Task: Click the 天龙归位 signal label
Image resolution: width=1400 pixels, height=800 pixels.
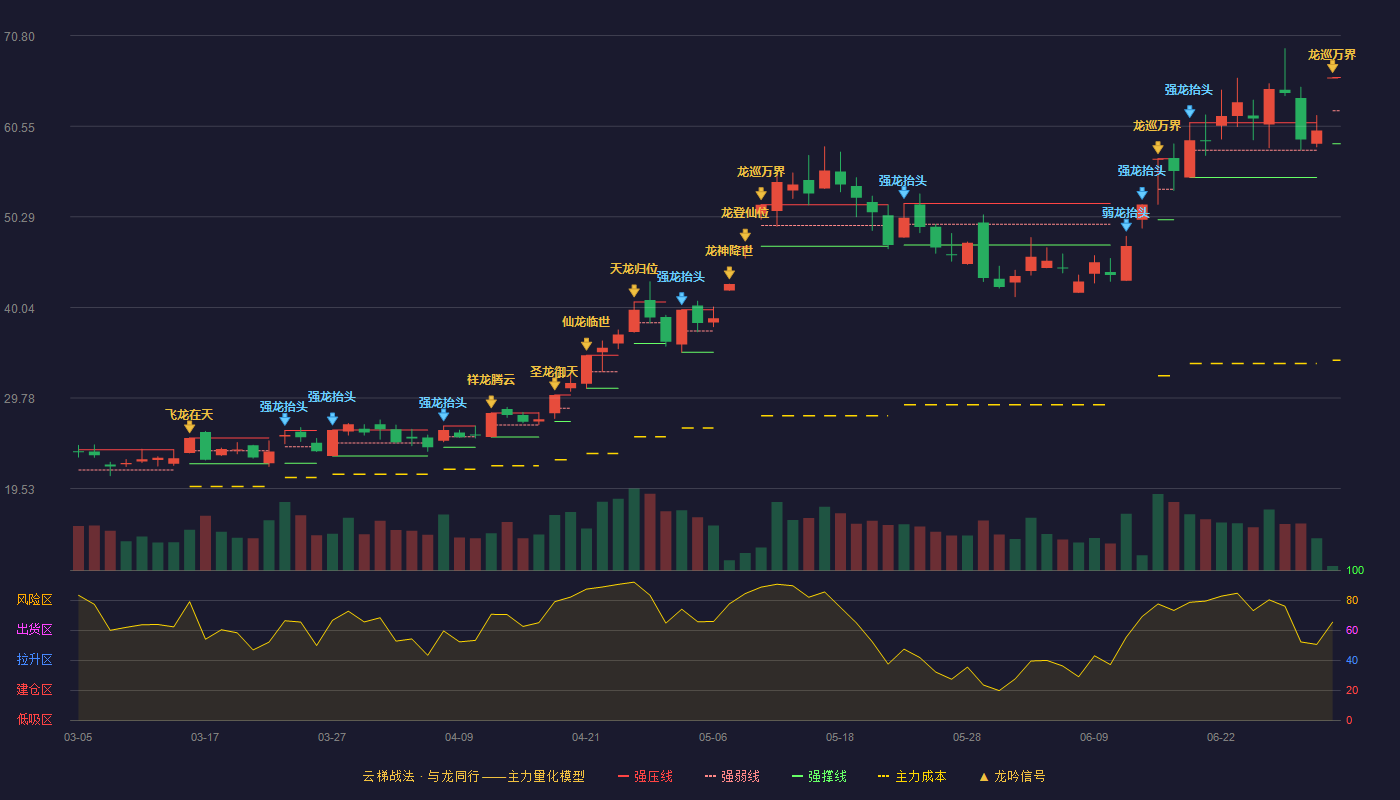Action: [634, 269]
